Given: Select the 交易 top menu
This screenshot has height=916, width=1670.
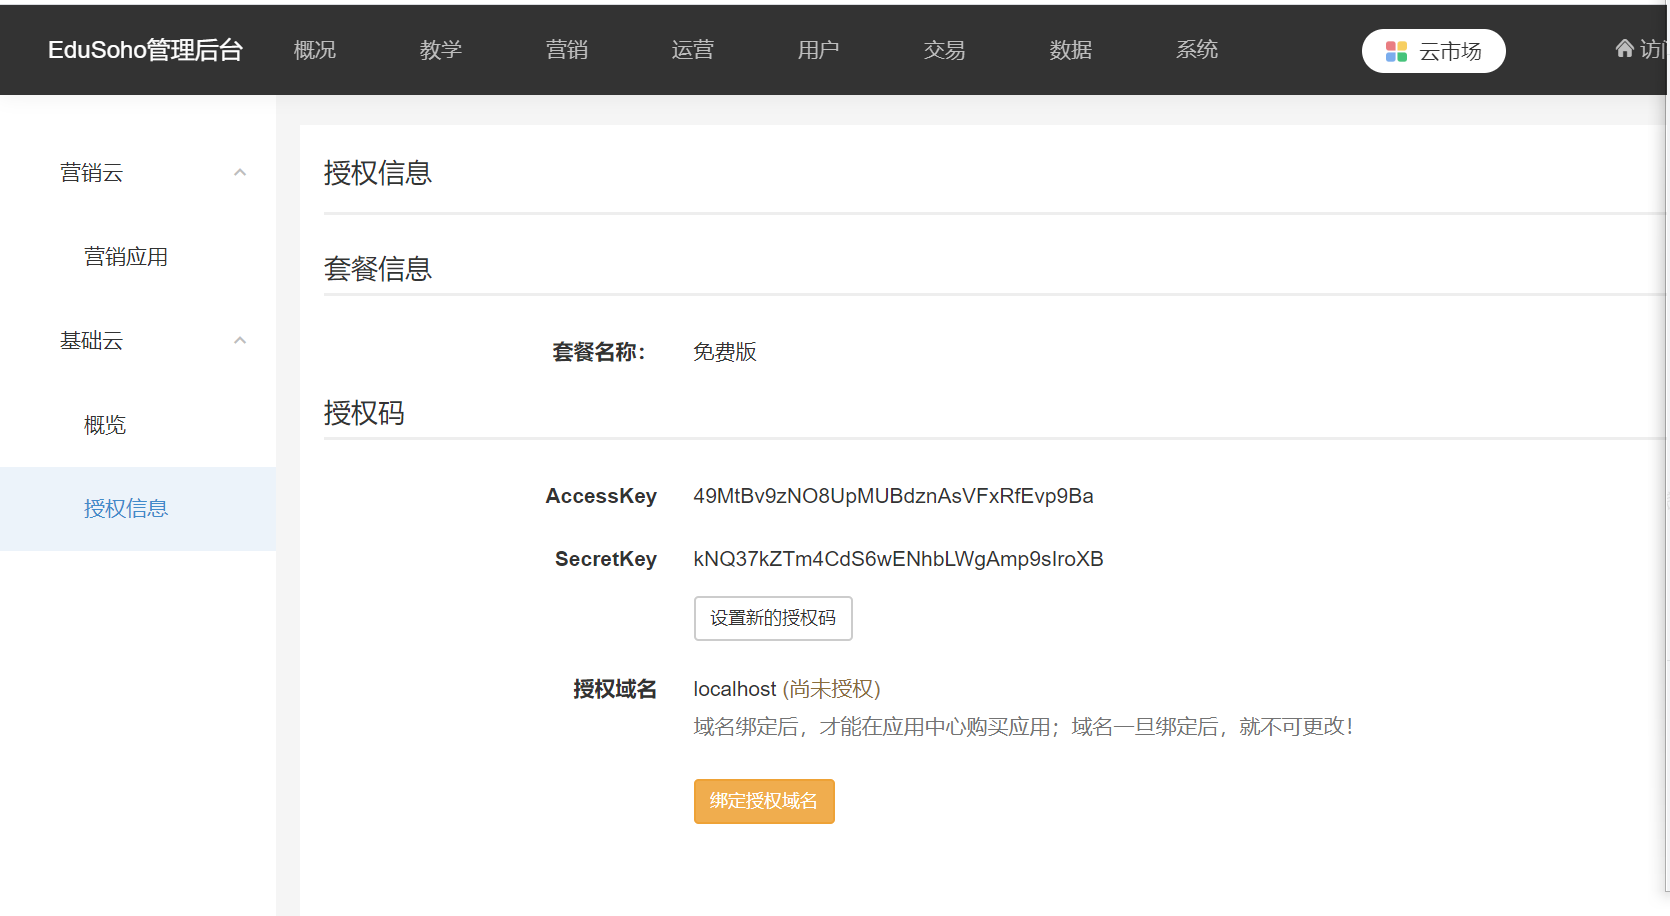Looking at the screenshot, I should [945, 50].
